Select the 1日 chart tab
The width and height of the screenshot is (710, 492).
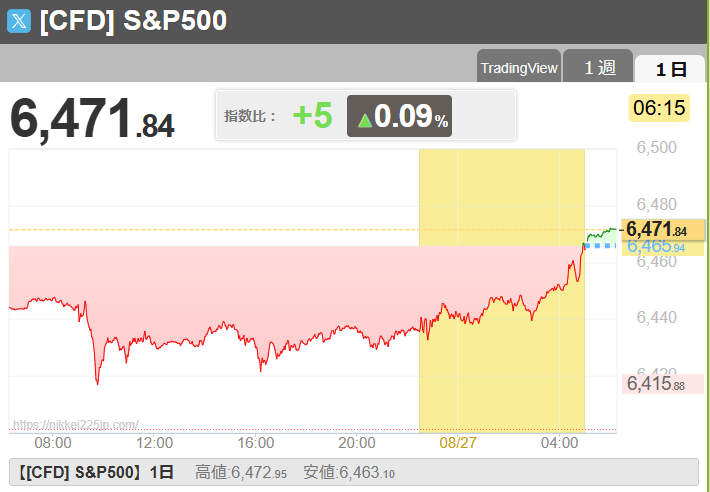pos(670,69)
